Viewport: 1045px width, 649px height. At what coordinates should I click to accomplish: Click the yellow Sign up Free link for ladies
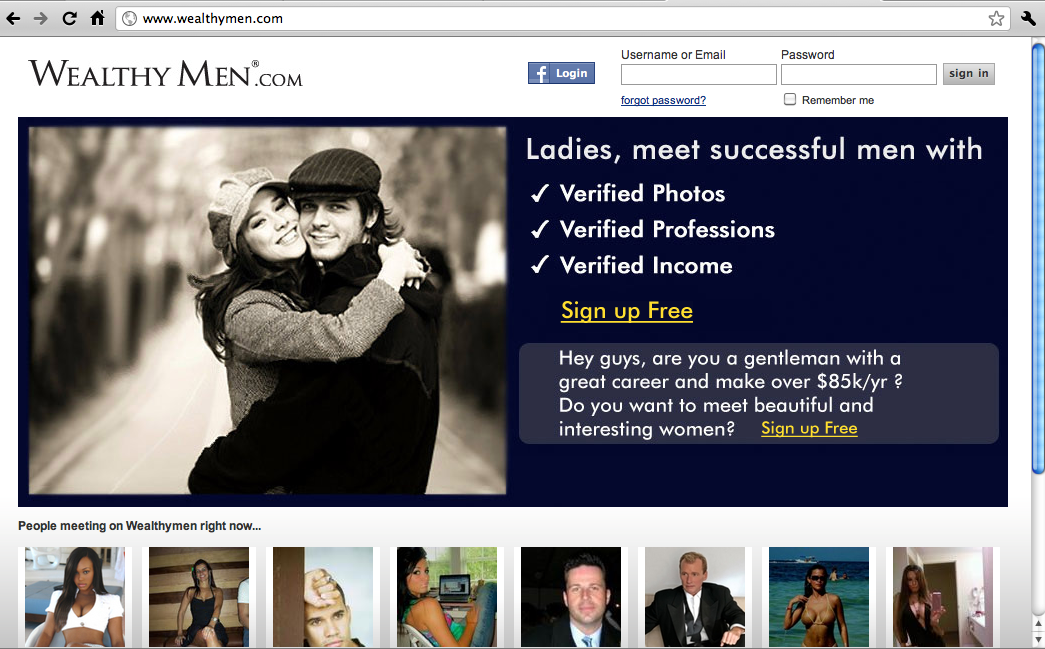pos(626,311)
